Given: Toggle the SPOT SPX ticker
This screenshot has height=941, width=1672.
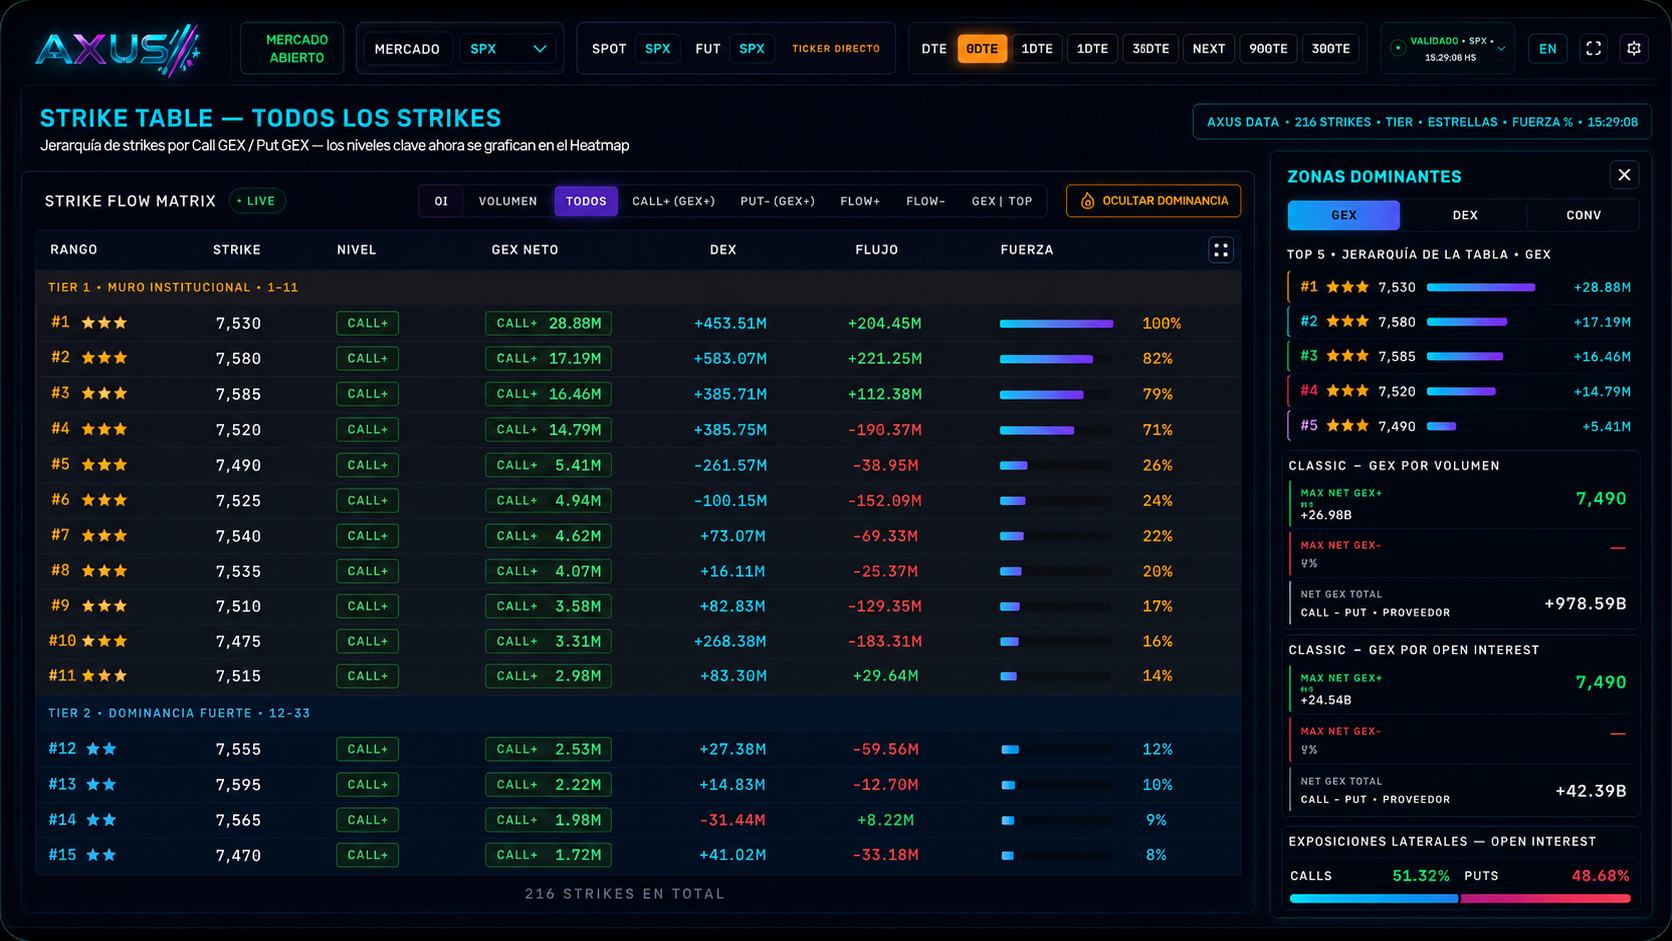Looking at the screenshot, I should coord(657,48).
